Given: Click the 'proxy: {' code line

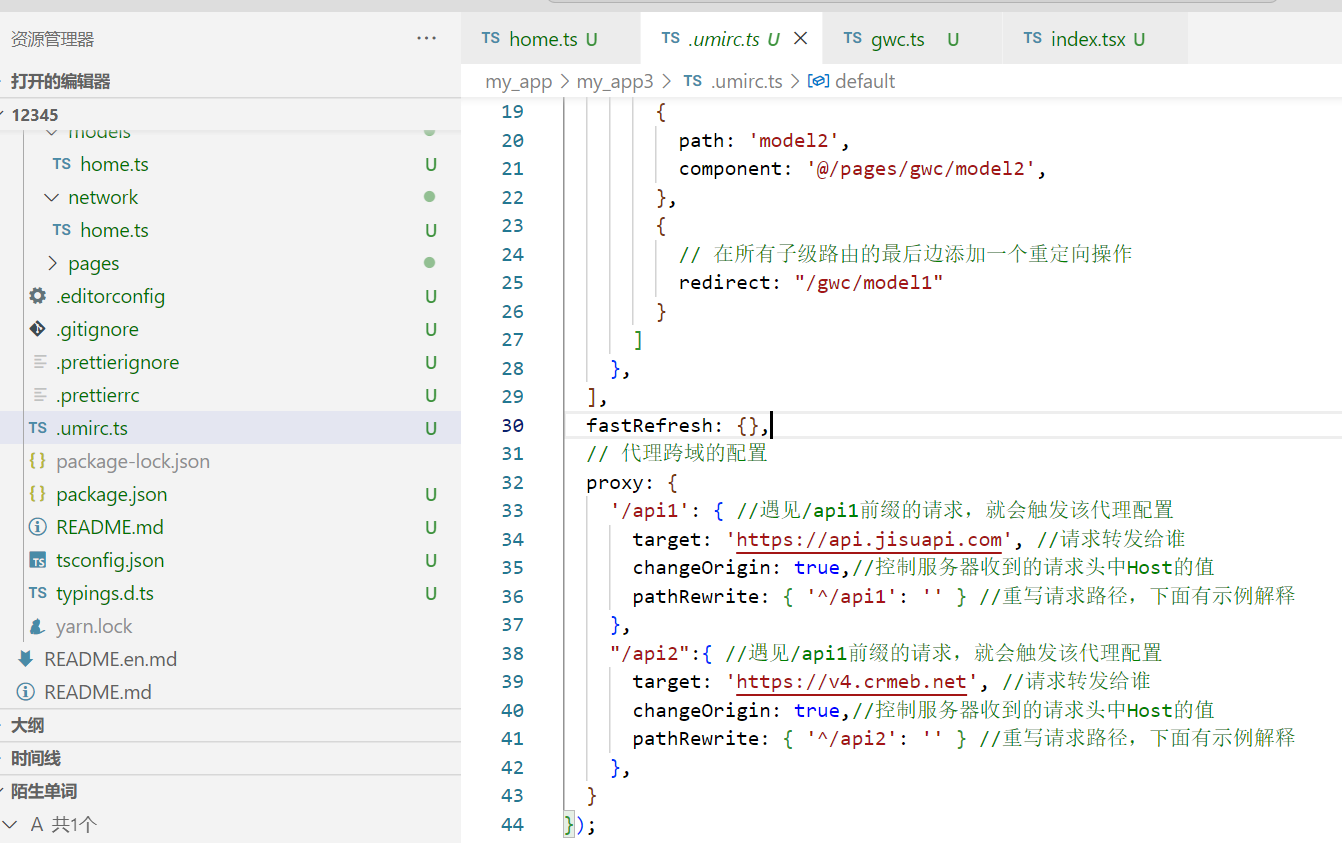Looking at the screenshot, I should click(x=632, y=483).
